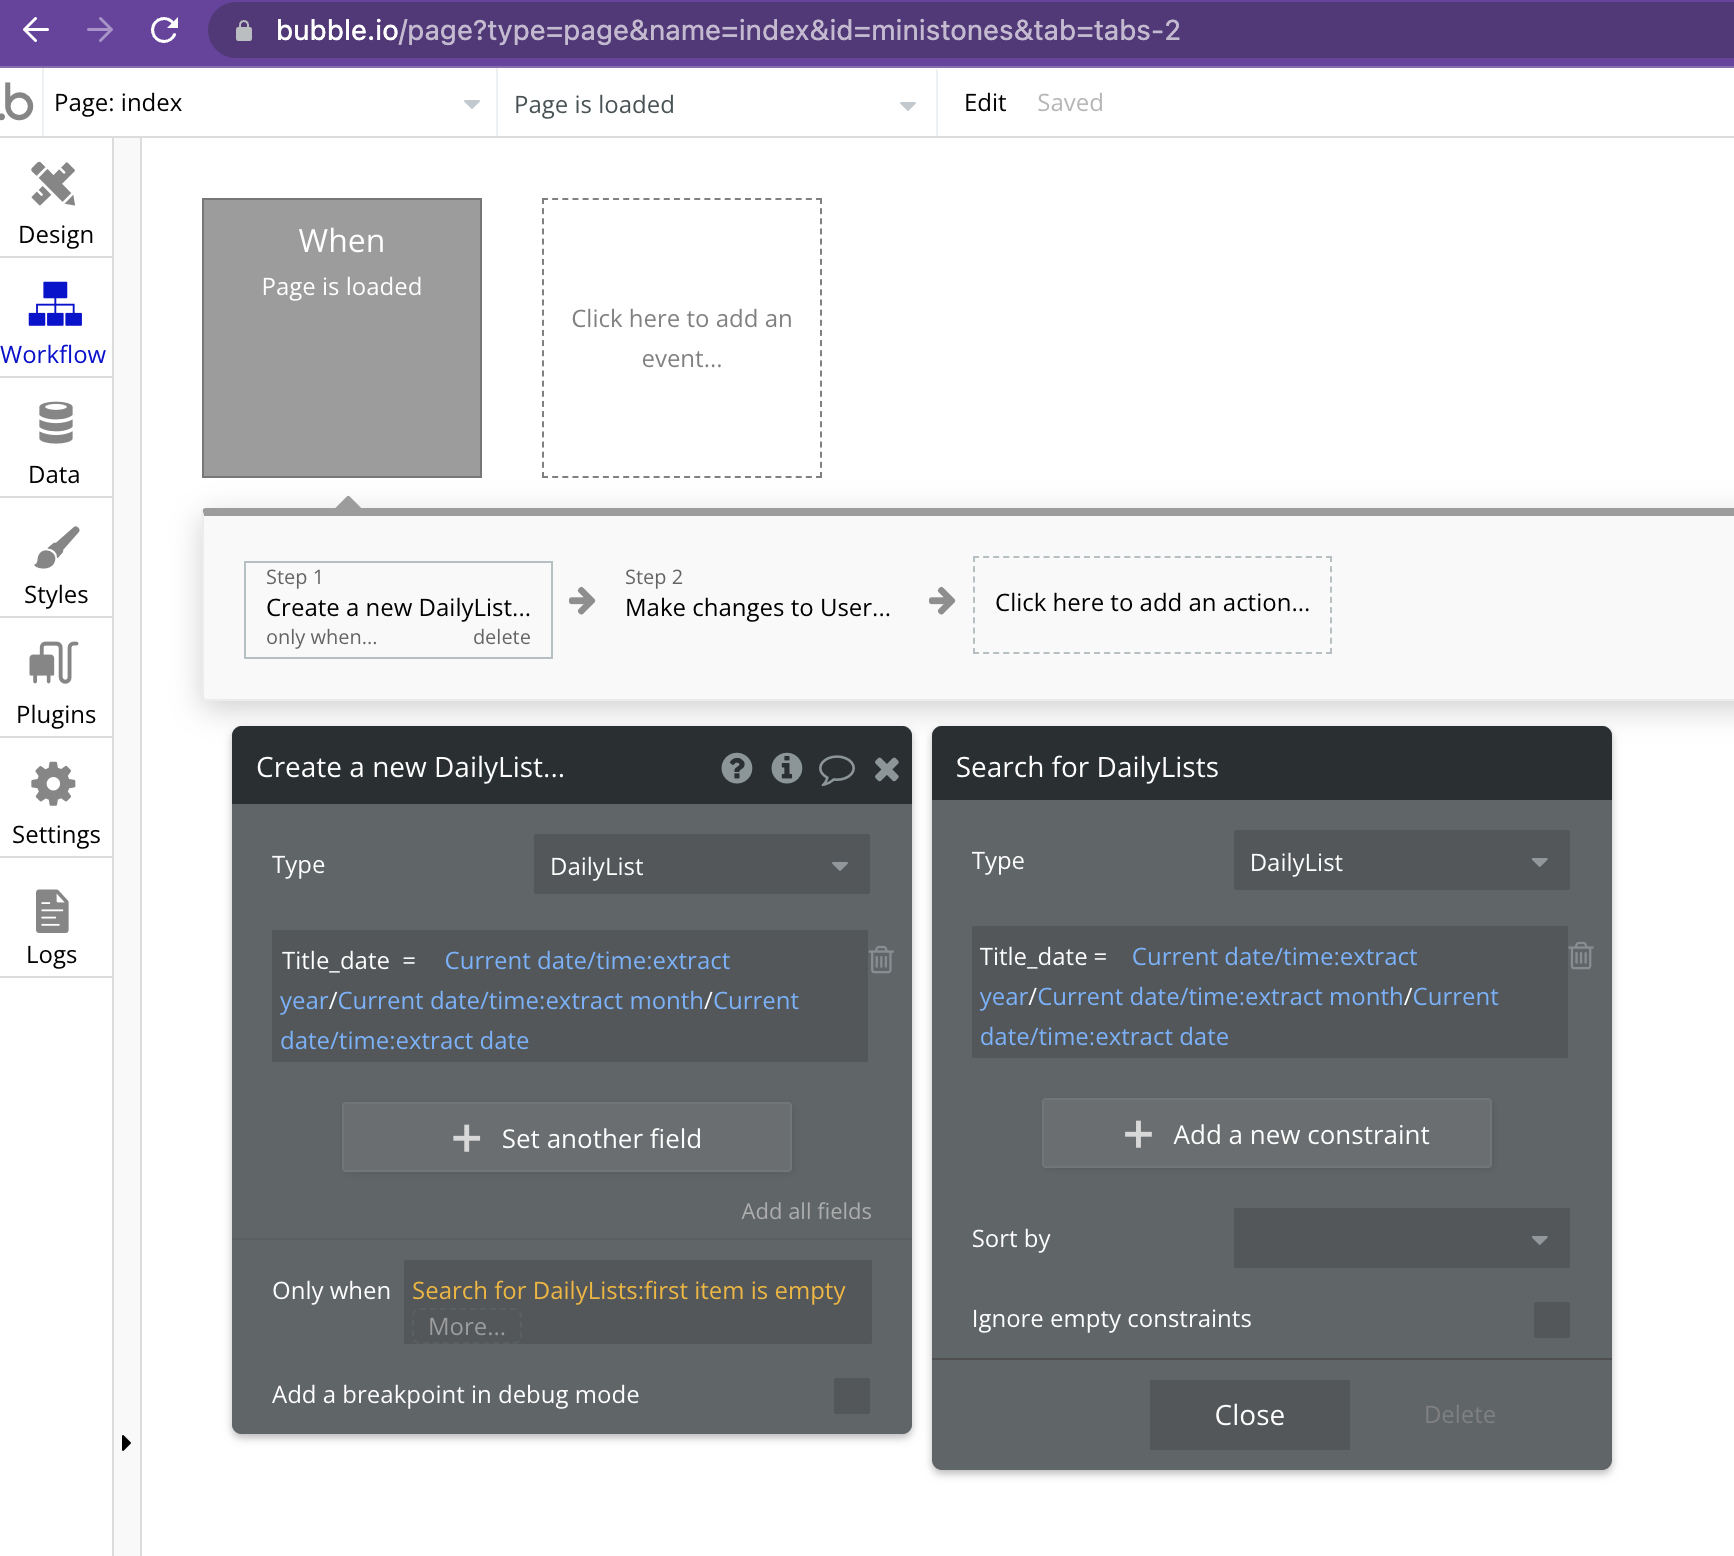Screen dimensions: 1734x1556
Task: Open the Design tab
Action: [x=55, y=203]
